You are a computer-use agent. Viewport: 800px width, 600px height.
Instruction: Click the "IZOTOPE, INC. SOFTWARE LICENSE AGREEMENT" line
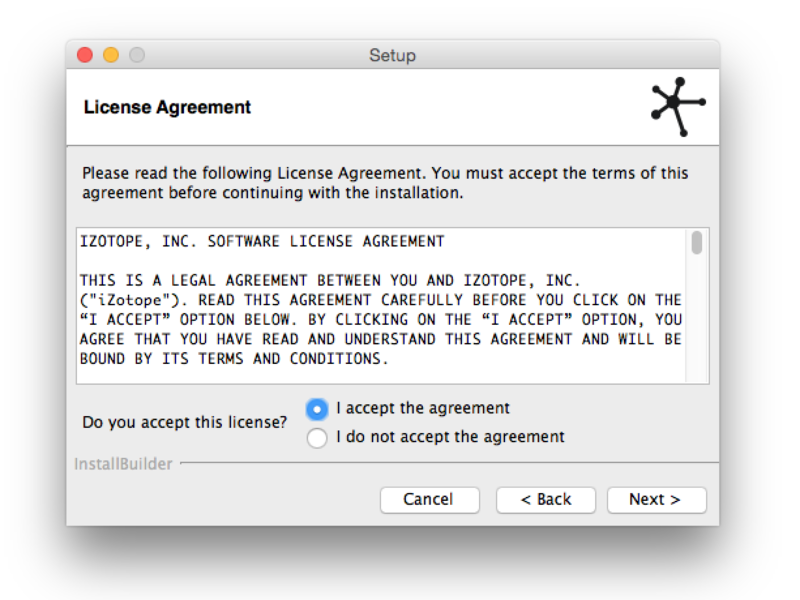262,242
